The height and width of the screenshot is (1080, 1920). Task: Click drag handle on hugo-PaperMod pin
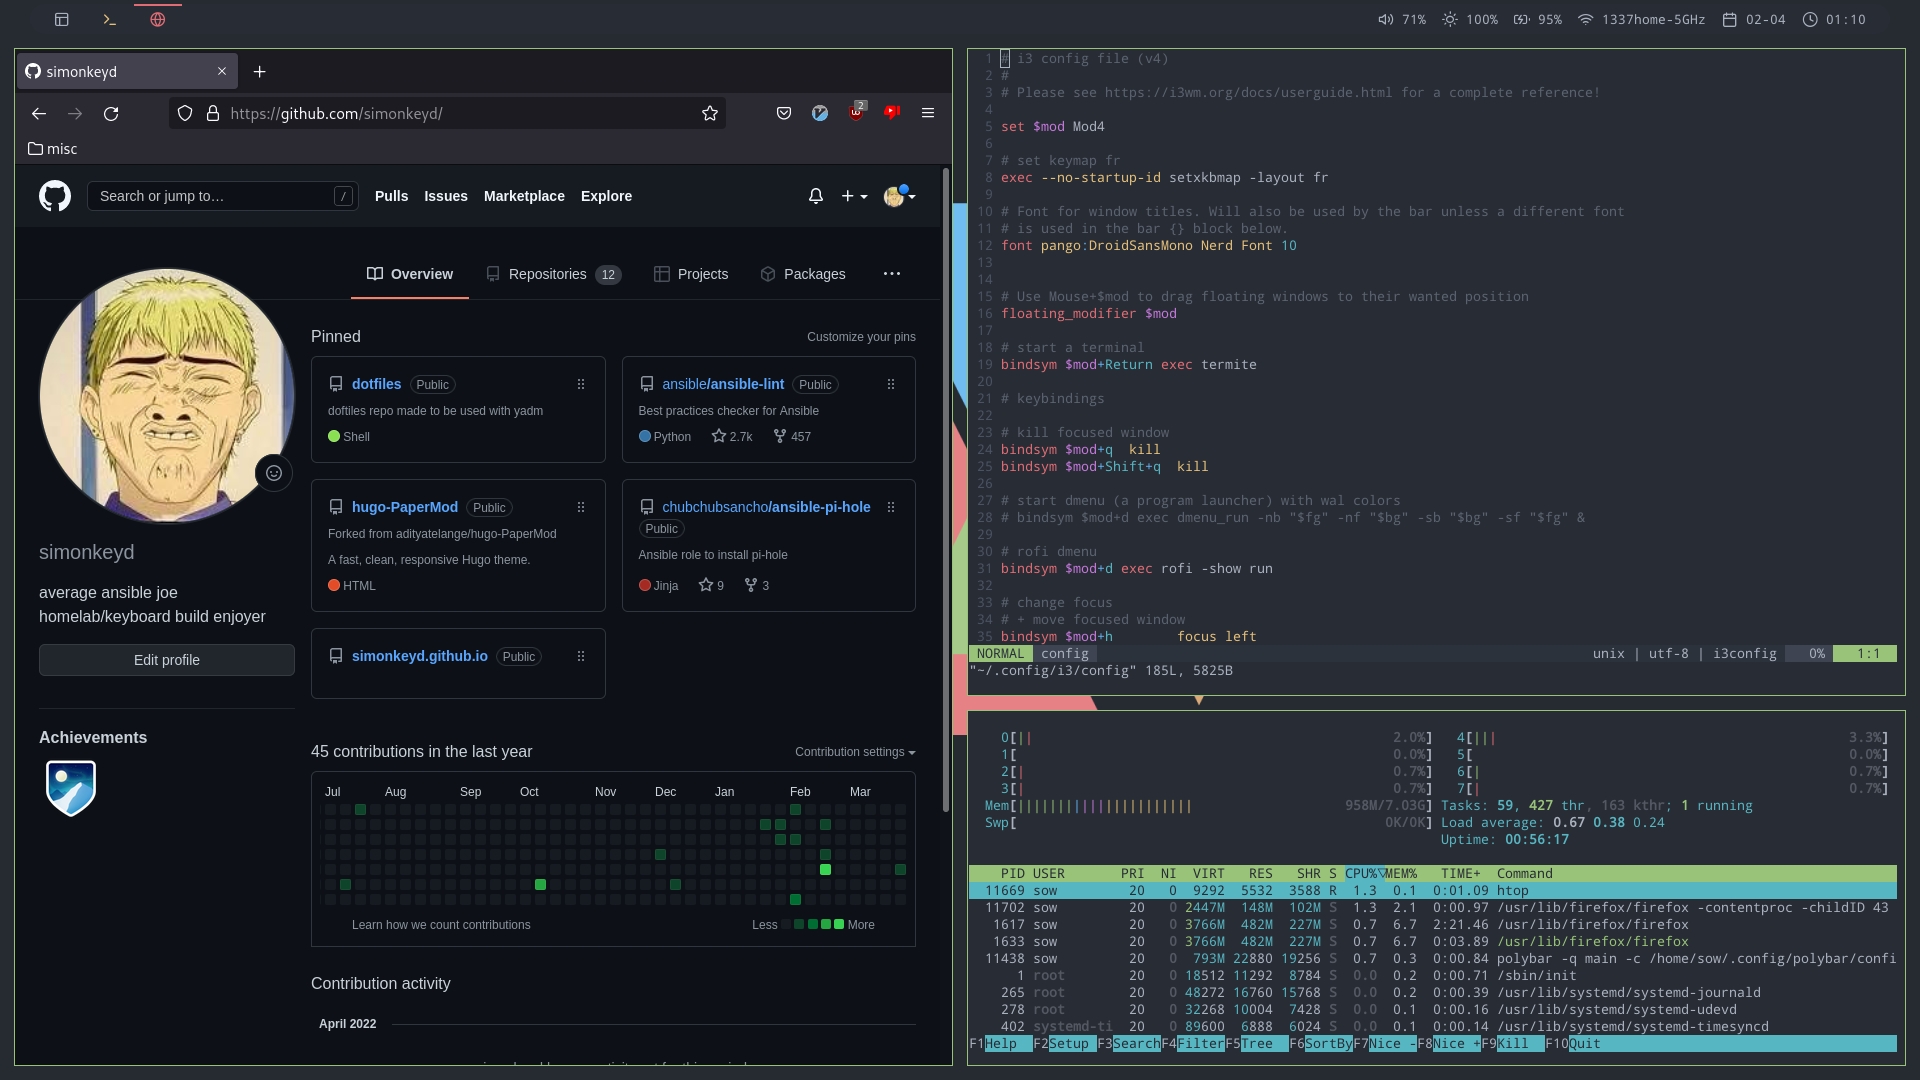tap(581, 508)
